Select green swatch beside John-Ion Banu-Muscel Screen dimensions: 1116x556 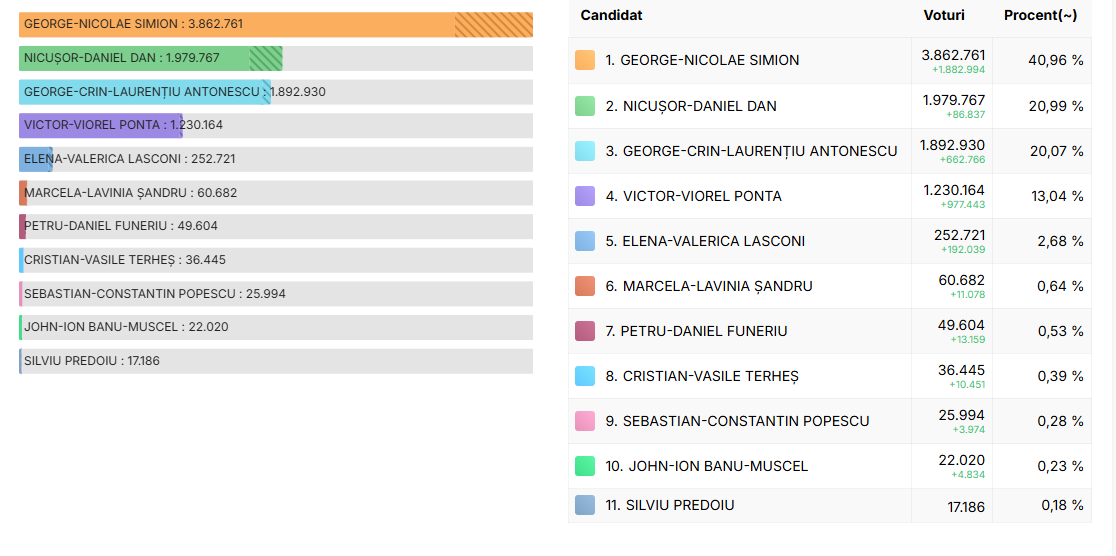[584, 466]
